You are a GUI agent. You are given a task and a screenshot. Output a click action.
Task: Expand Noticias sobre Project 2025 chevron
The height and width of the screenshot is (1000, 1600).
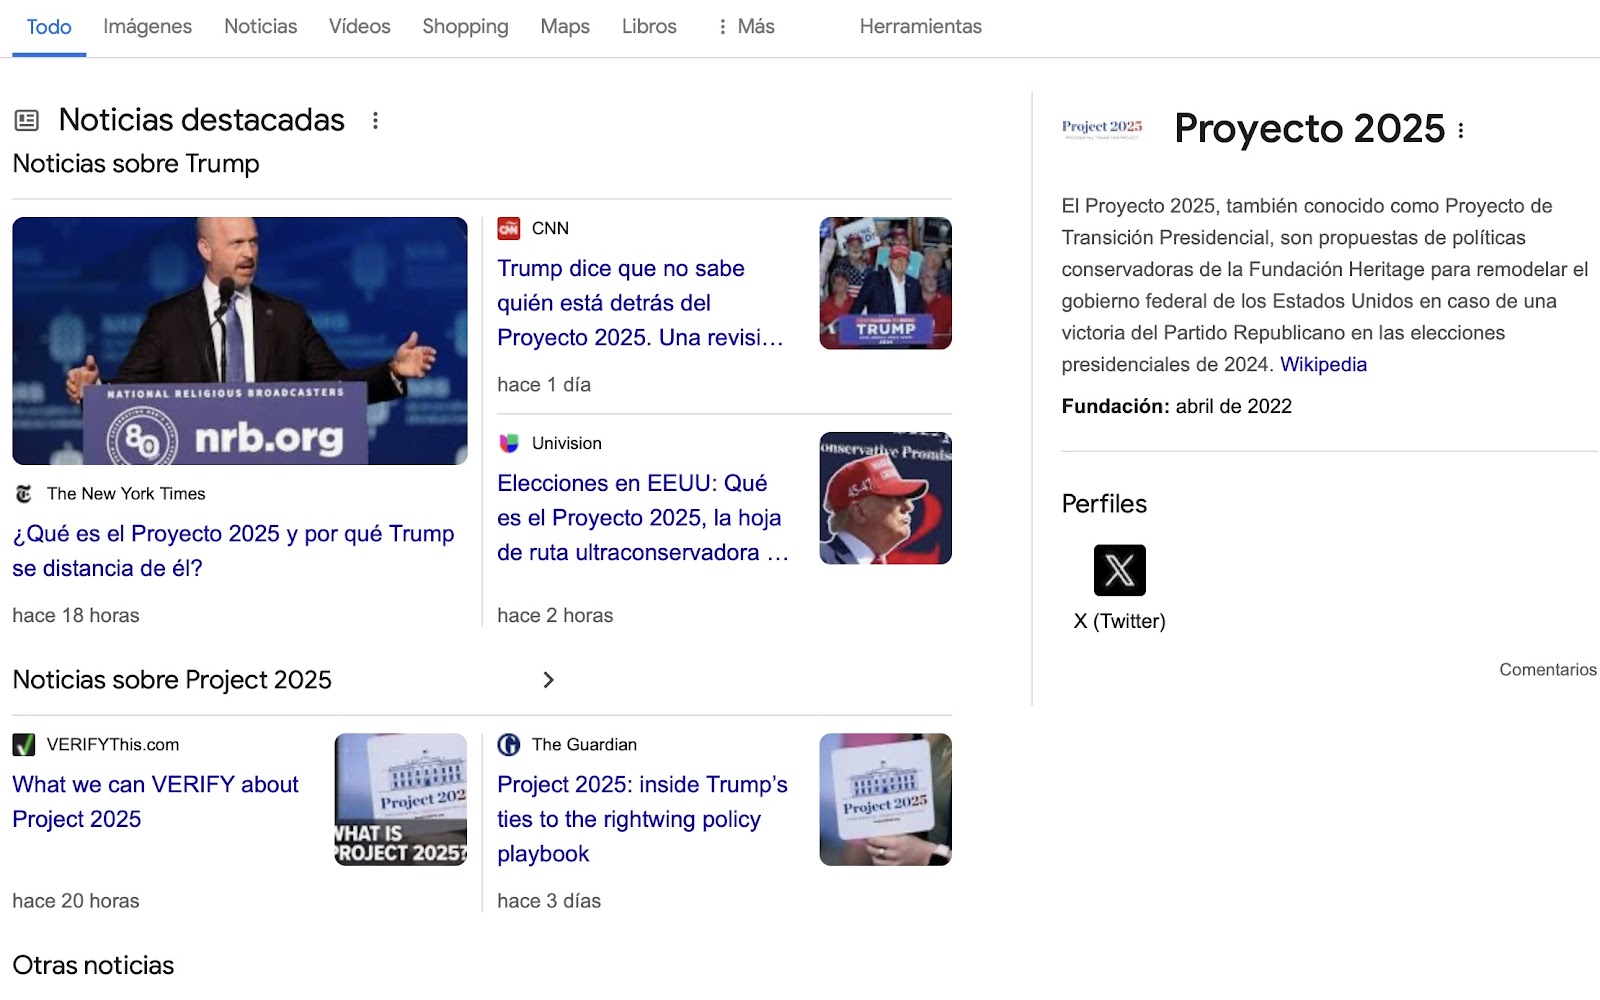pos(548,680)
